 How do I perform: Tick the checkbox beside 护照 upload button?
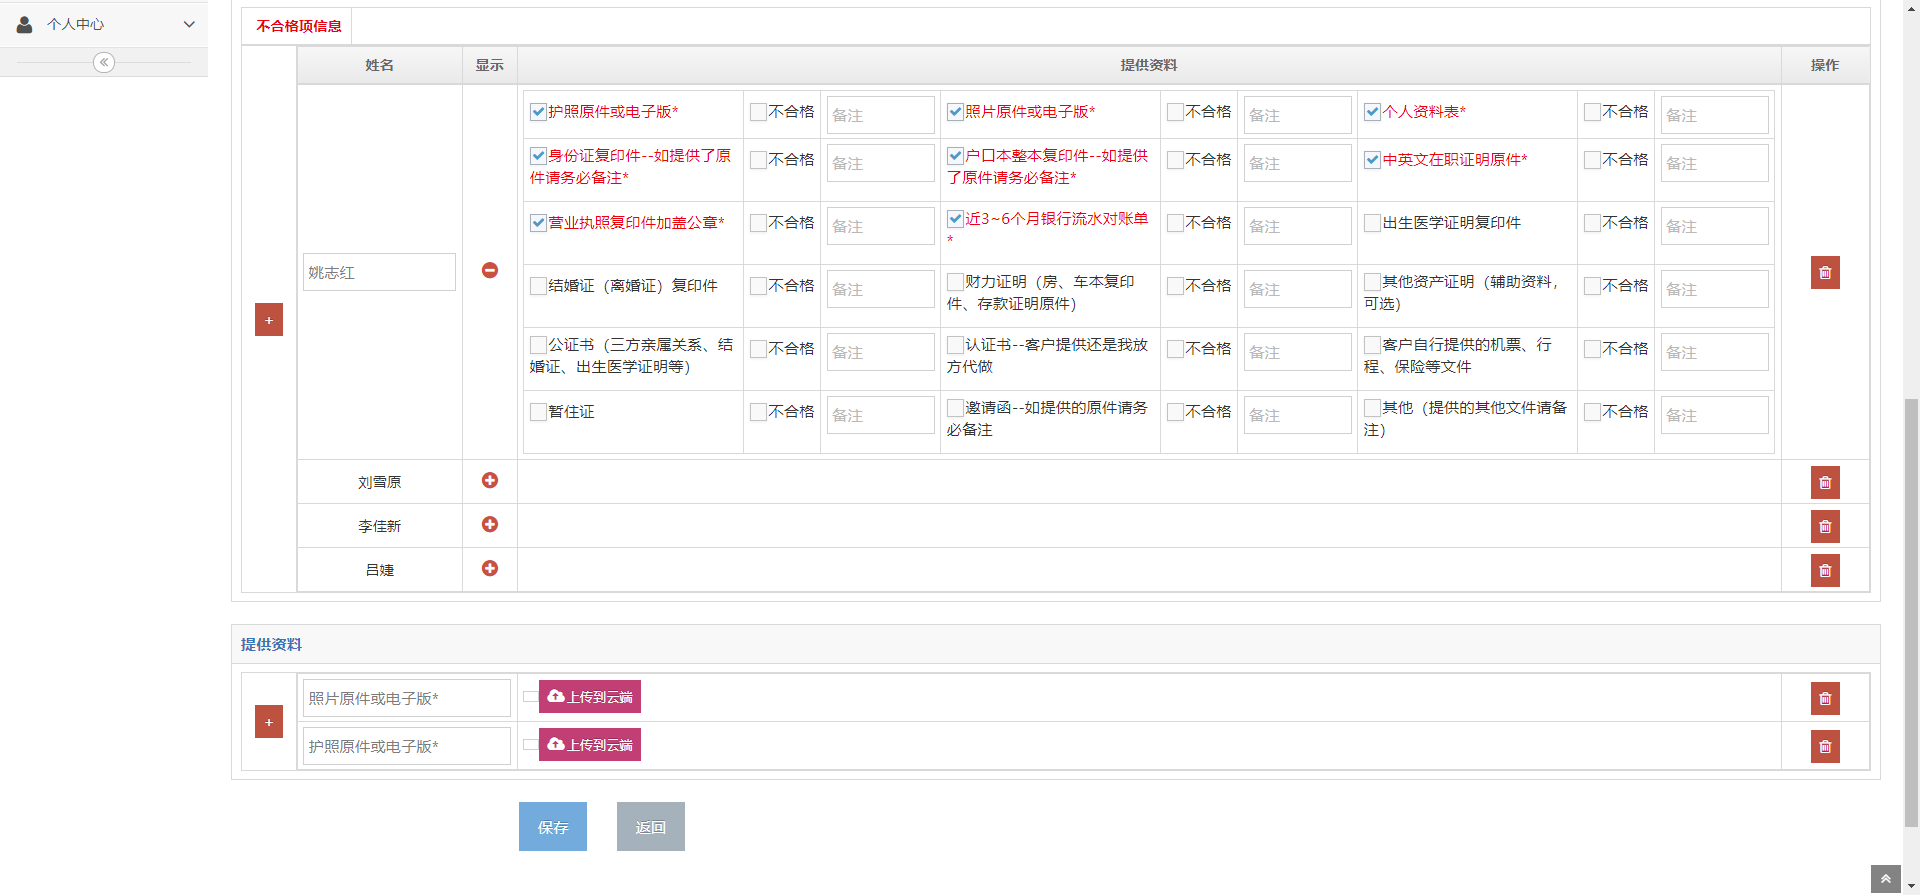pos(530,745)
